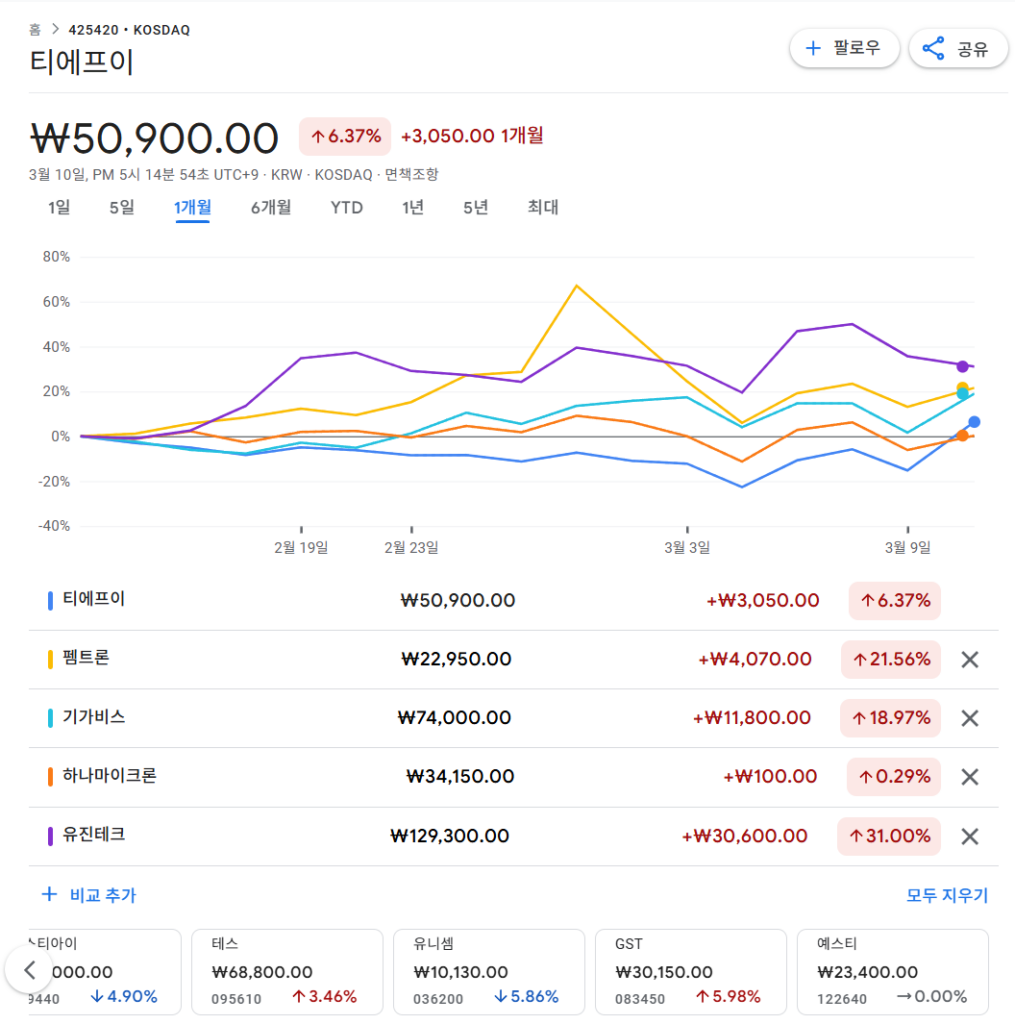Click the plus icon next to 비교 추가
1015x1024 pixels.
point(49,894)
